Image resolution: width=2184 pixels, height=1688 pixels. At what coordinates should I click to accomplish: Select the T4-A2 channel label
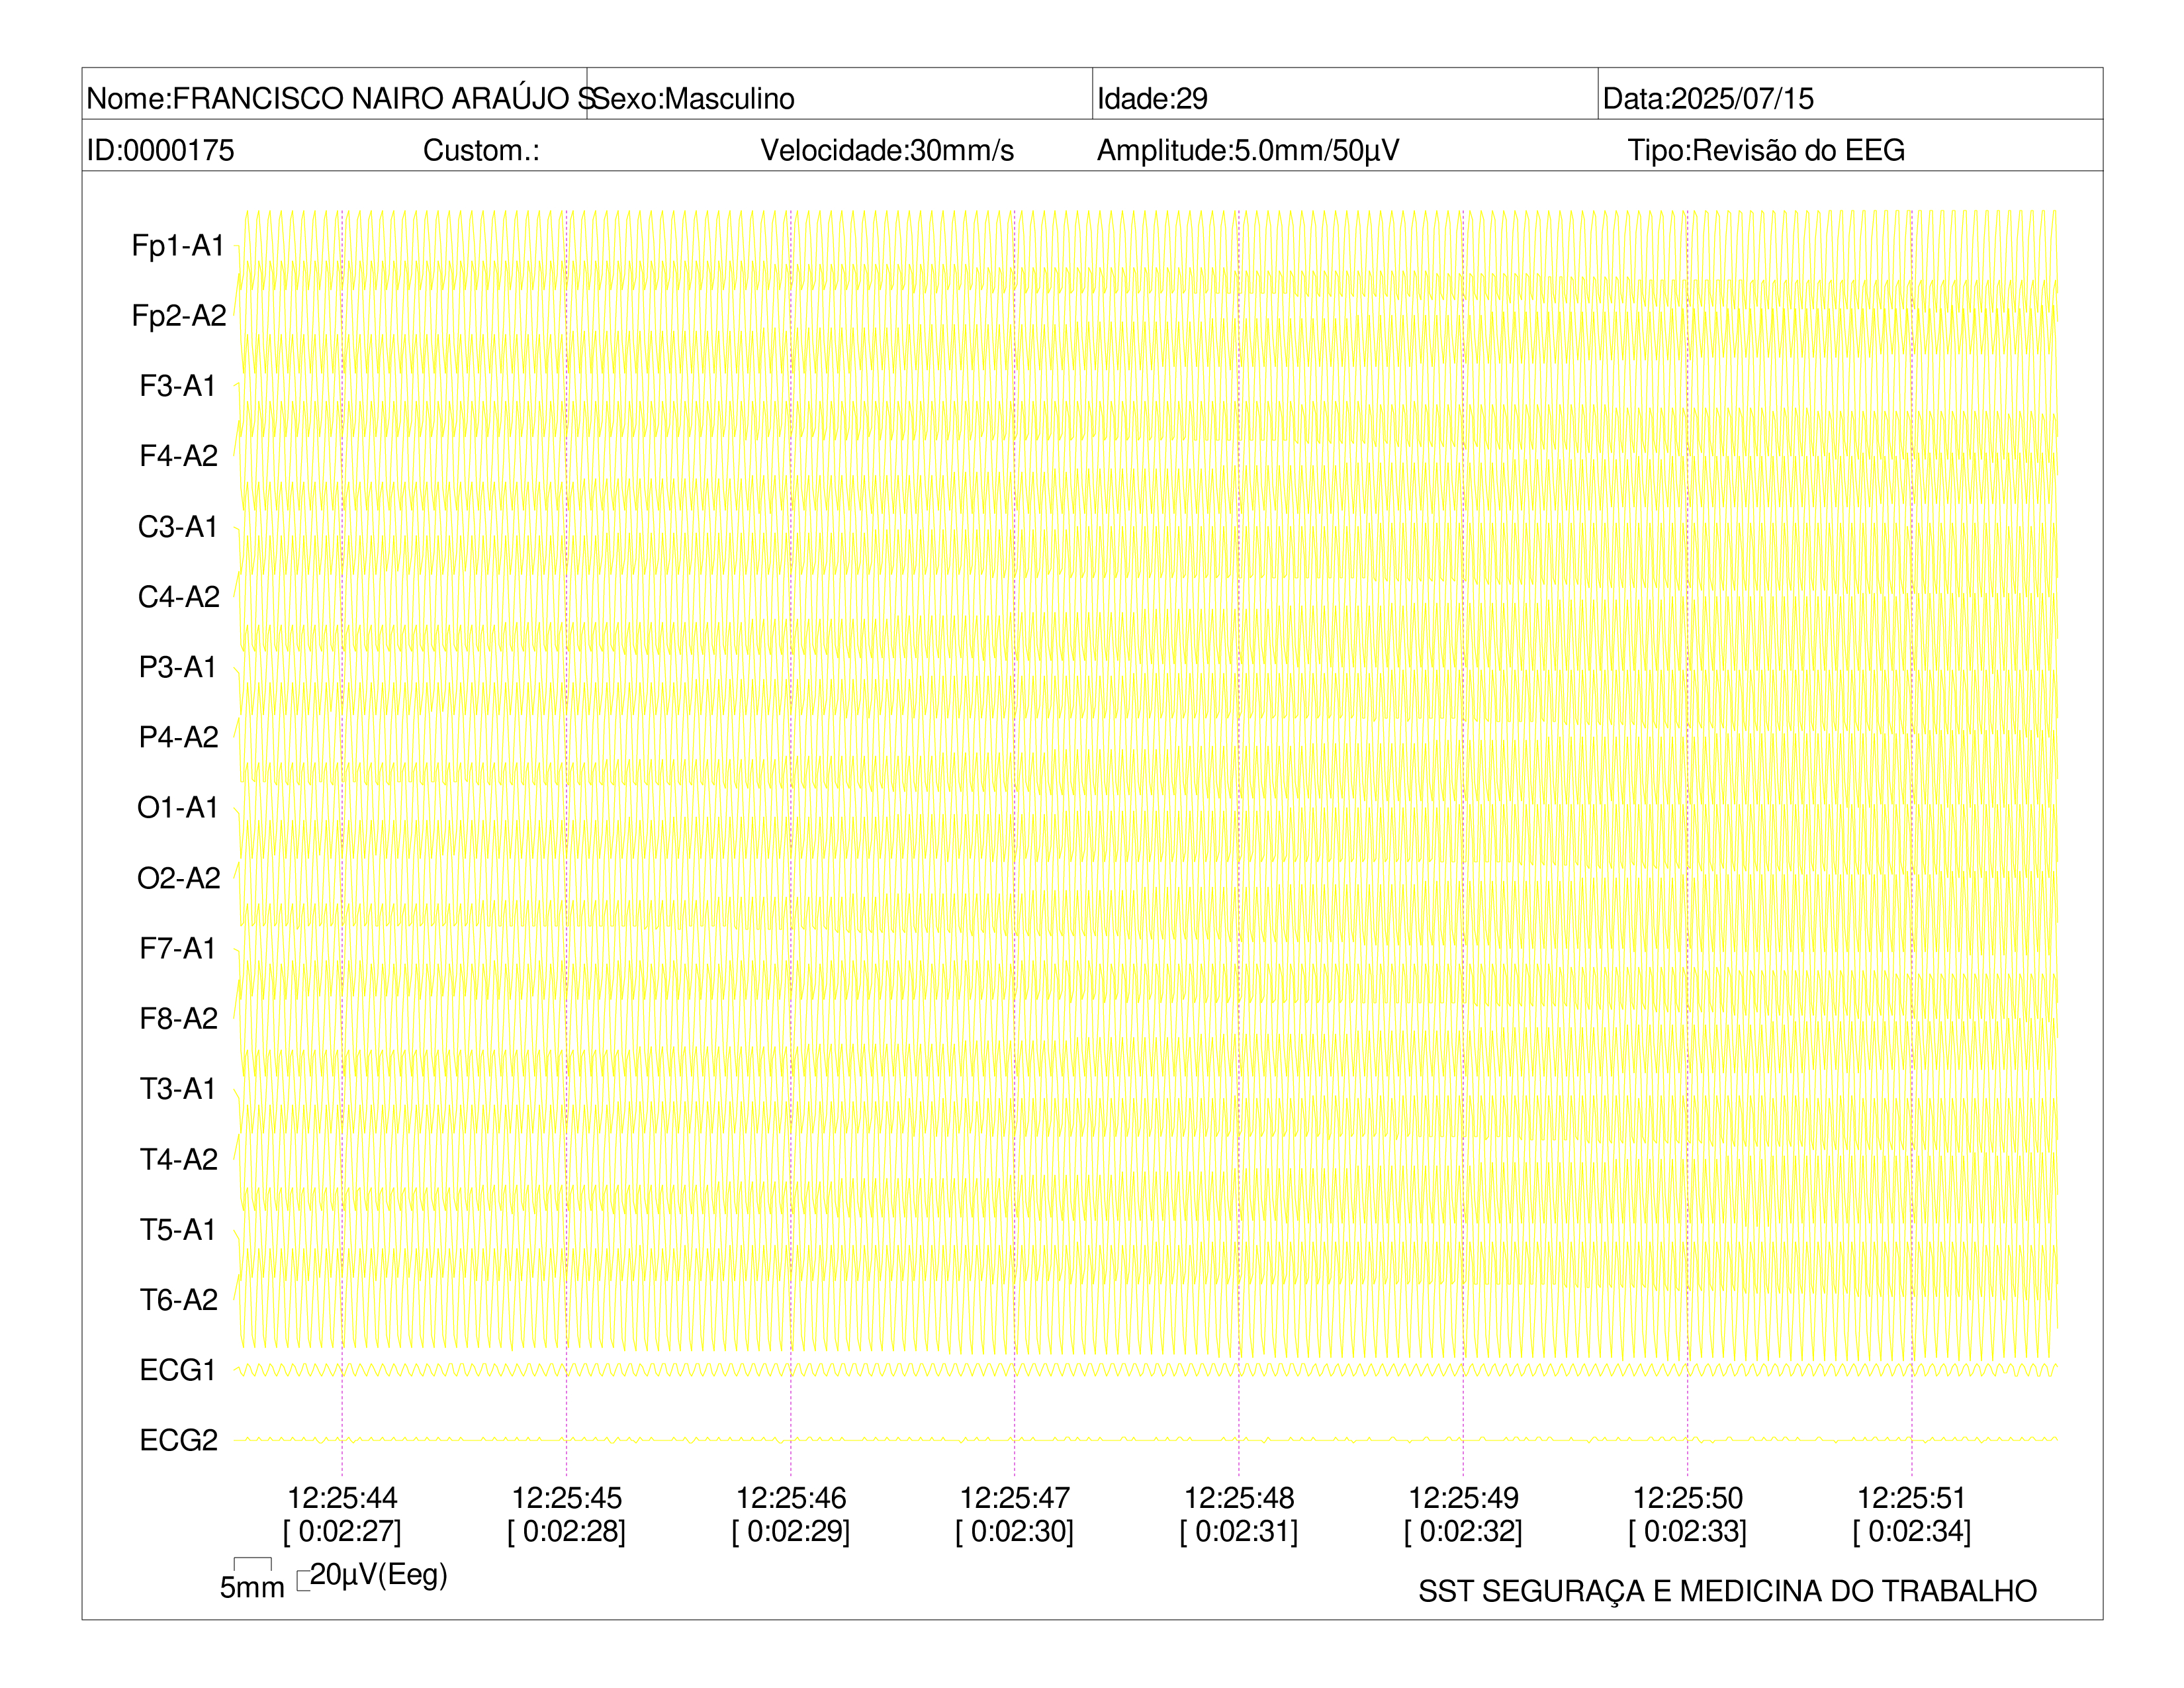pyautogui.click(x=178, y=1159)
